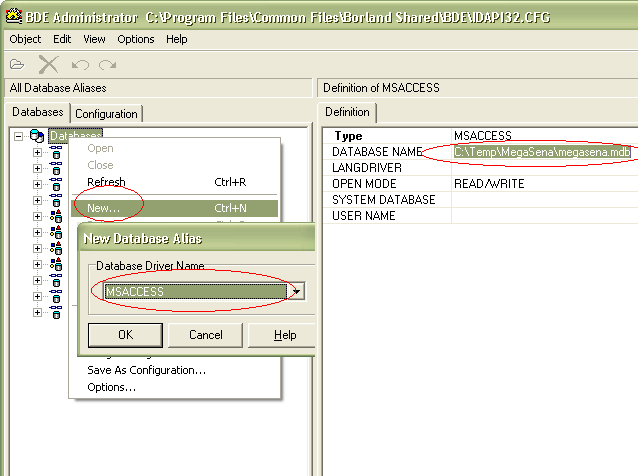Click Save As Configuration... menu entry
Screen dimensions: 638x476
[146, 370]
